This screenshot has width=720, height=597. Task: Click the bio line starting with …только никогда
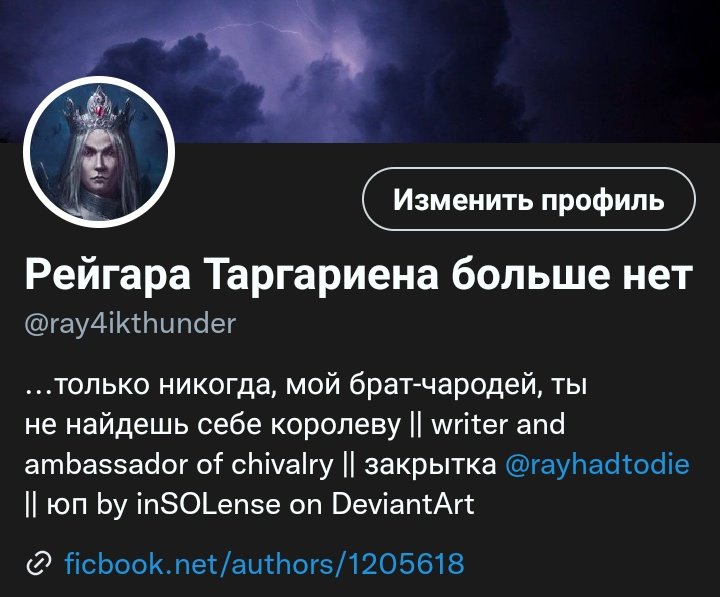306,385
